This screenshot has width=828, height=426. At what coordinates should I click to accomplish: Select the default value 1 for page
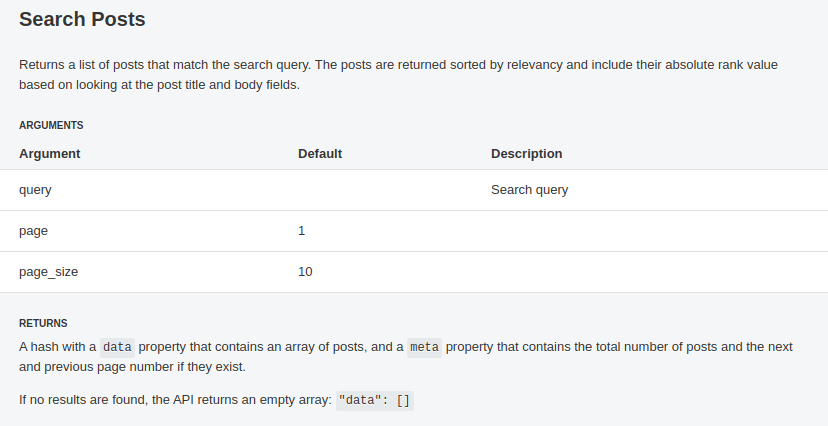302,231
